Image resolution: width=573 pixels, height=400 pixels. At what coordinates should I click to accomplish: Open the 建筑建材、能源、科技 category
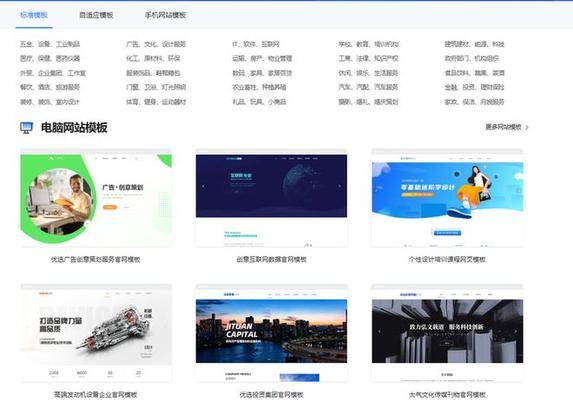pyautogui.click(x=474, y=44)
